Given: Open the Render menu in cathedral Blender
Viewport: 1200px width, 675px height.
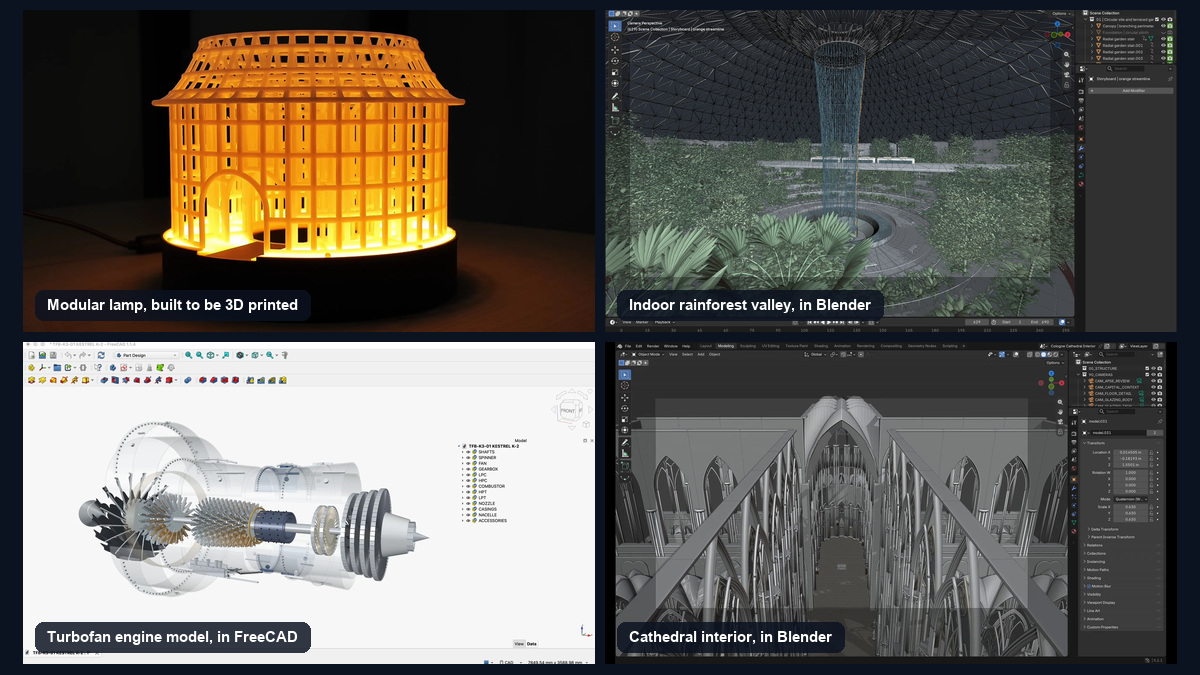Looking at the screenshot, I should 652,346.
